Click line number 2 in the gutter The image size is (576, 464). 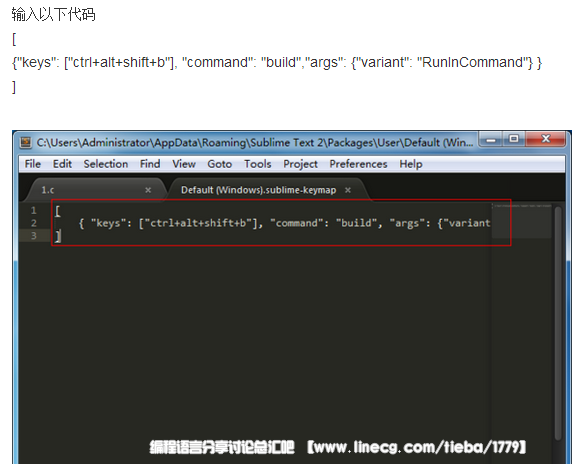[33, 223]
